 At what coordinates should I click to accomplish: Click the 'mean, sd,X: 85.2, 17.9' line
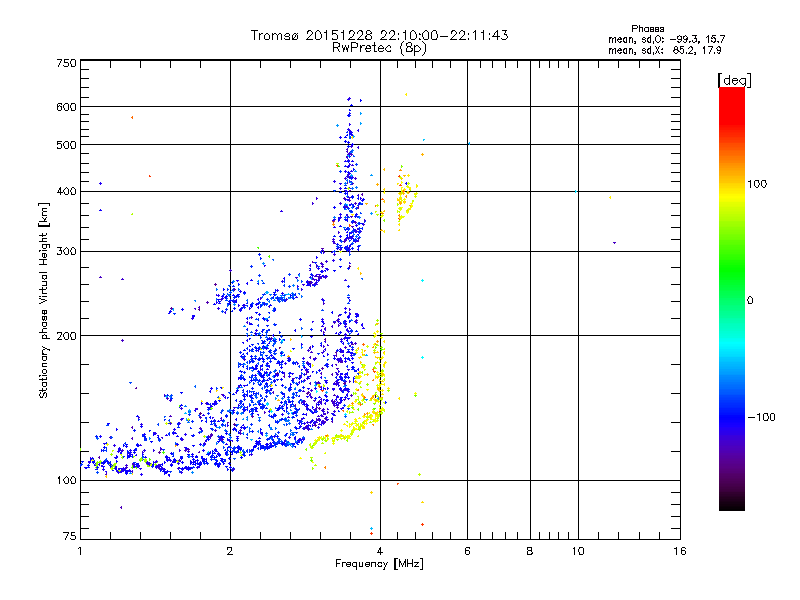(x=664, y=51)
